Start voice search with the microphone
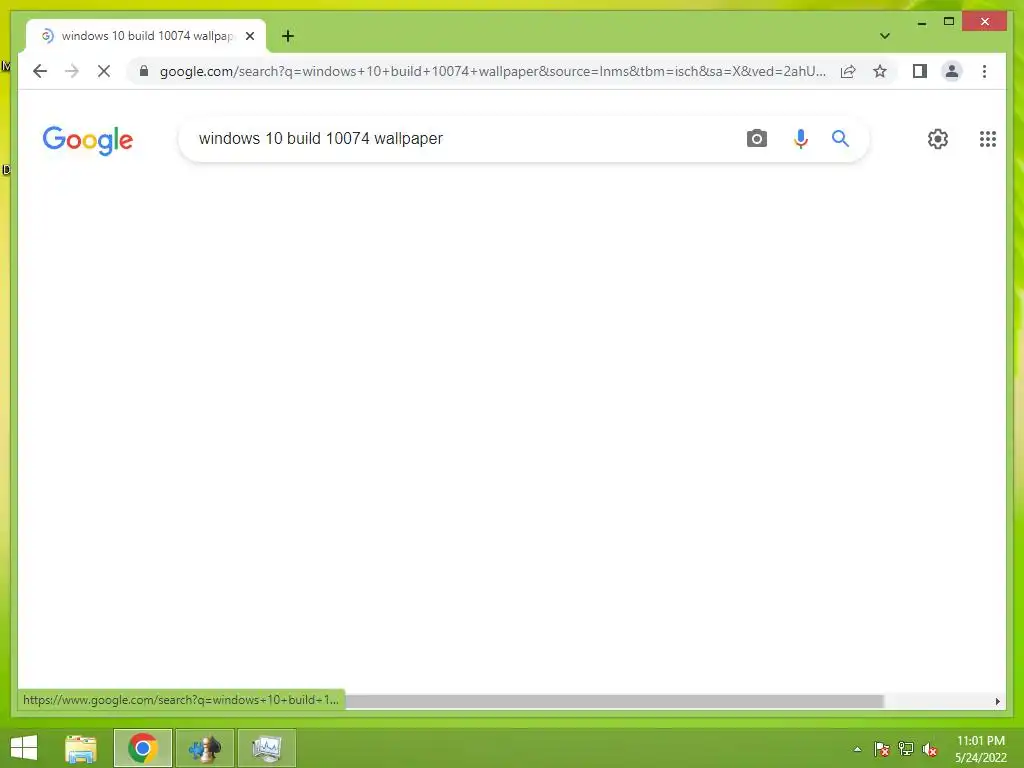 click(800, 138)
